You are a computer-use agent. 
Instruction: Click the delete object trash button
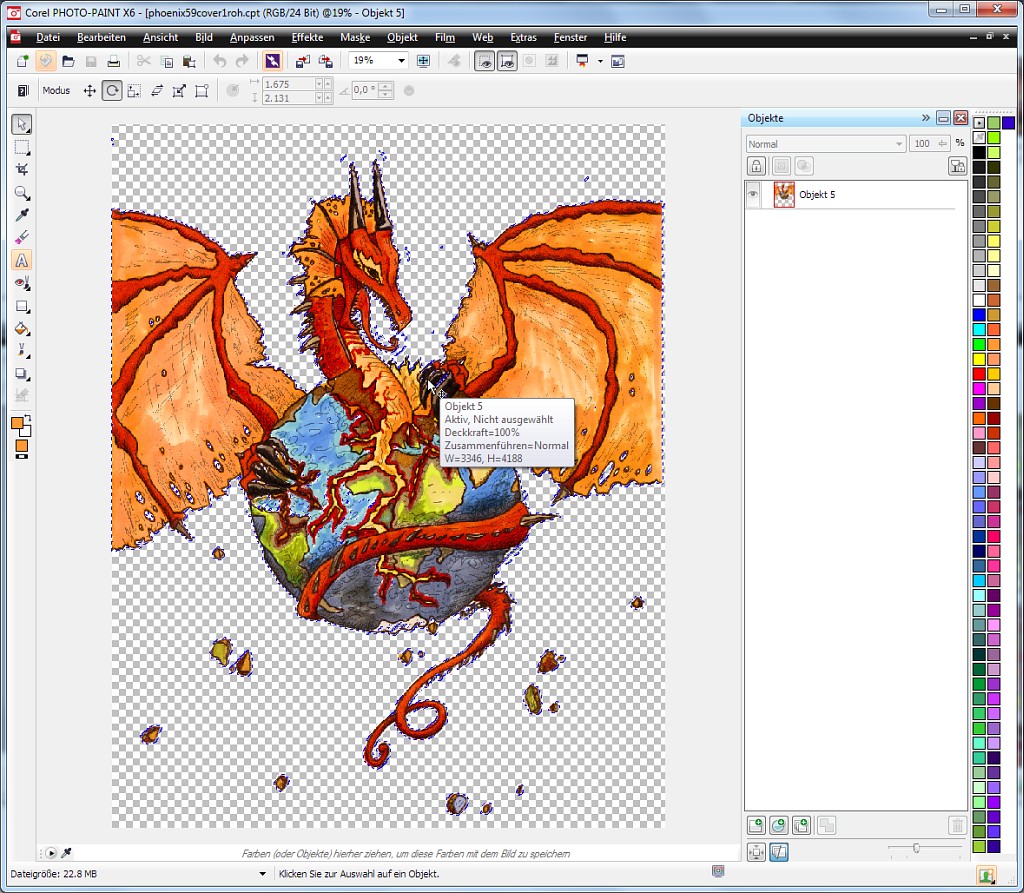[x=957, y=825]
